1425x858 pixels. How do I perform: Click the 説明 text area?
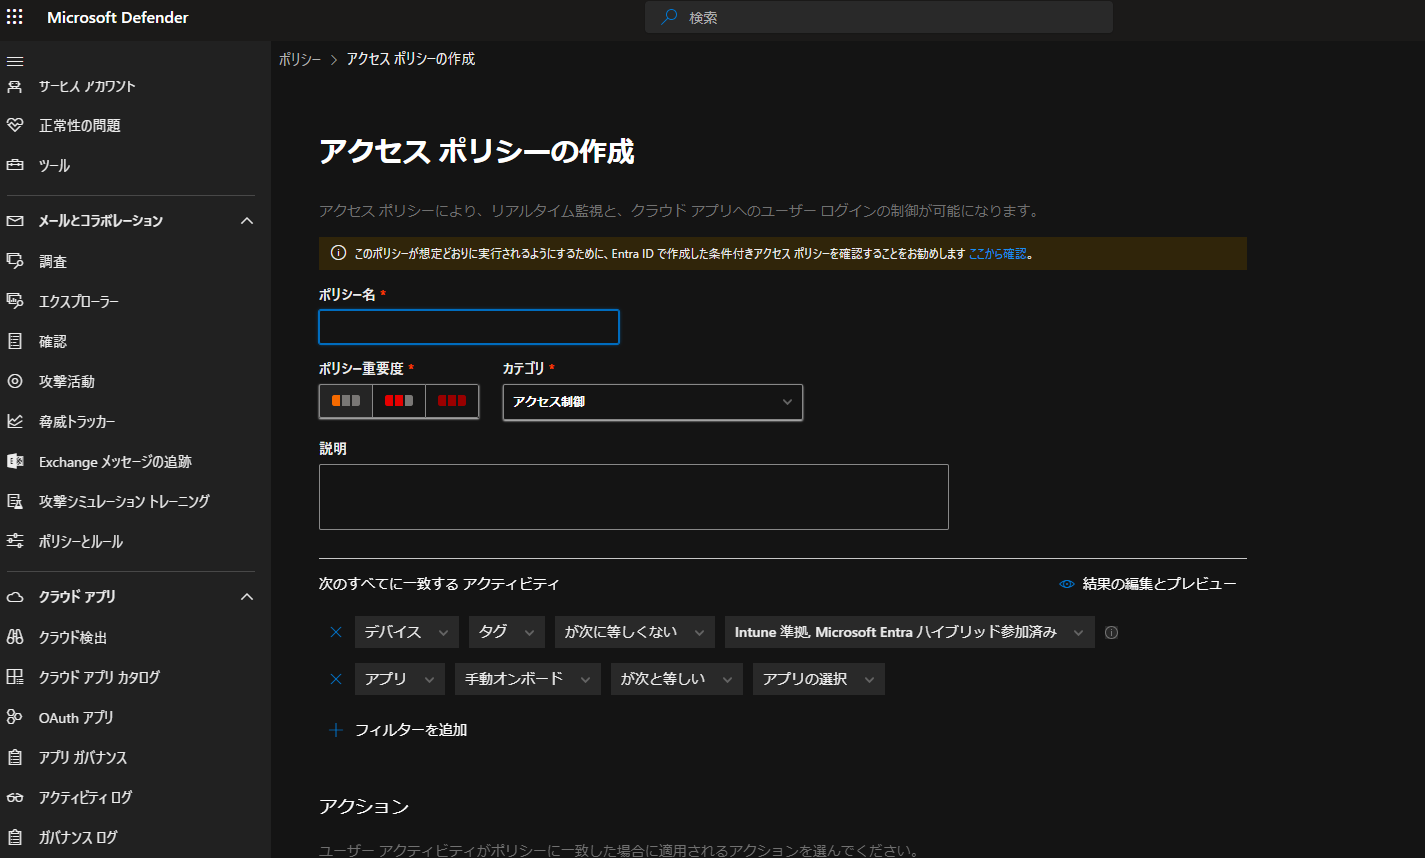[634, 497]
